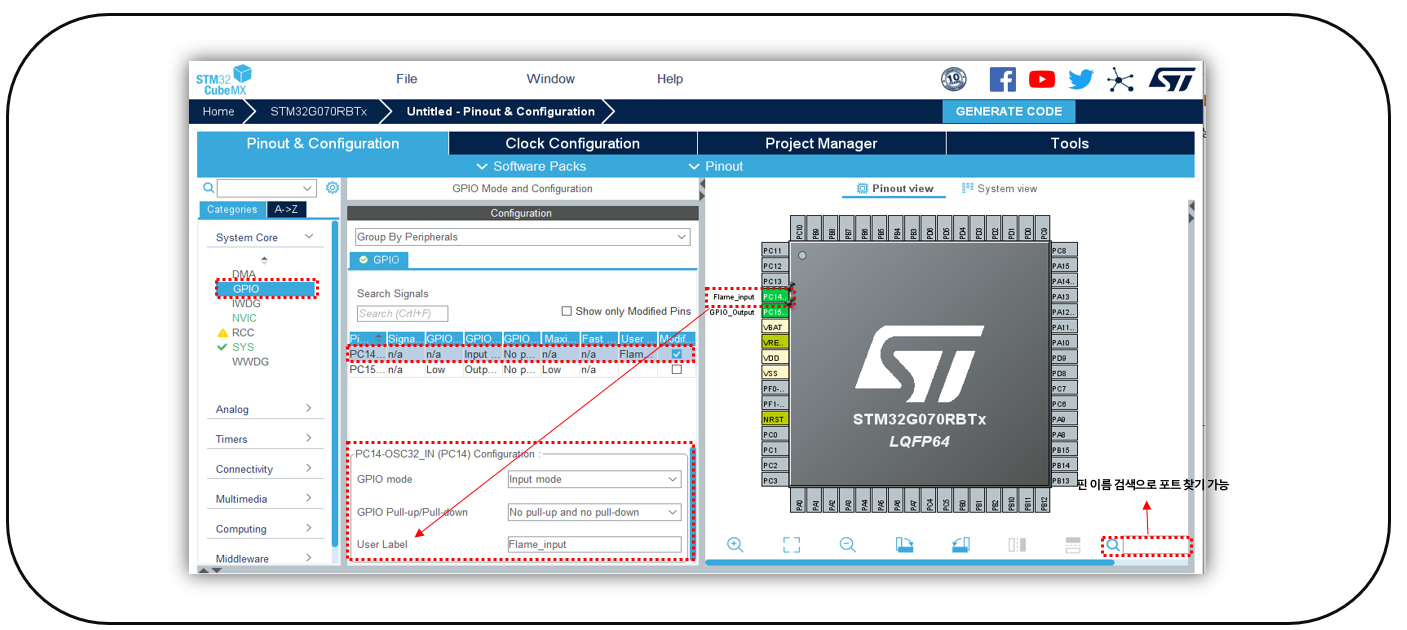Viewport: 1407px width, 630px height.
Task: Click the GENERATE CODE button
Action: 1009,111
